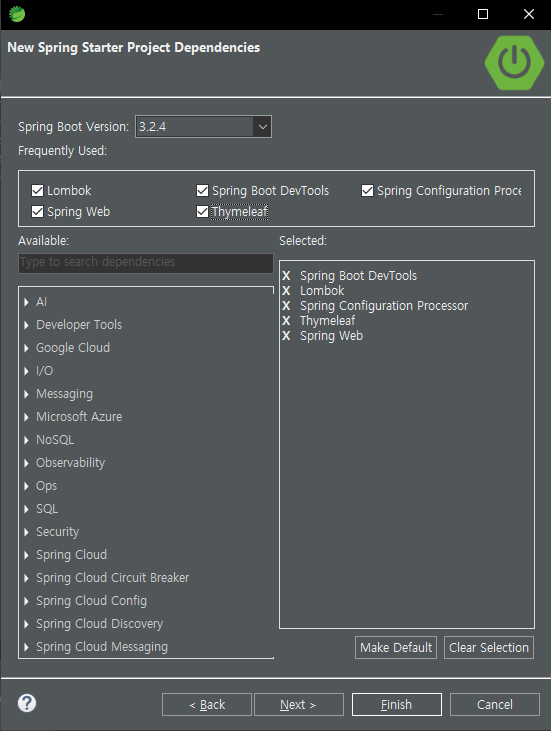Focus the dependency search field
551x731 pixels.
[x=146, y=262]
